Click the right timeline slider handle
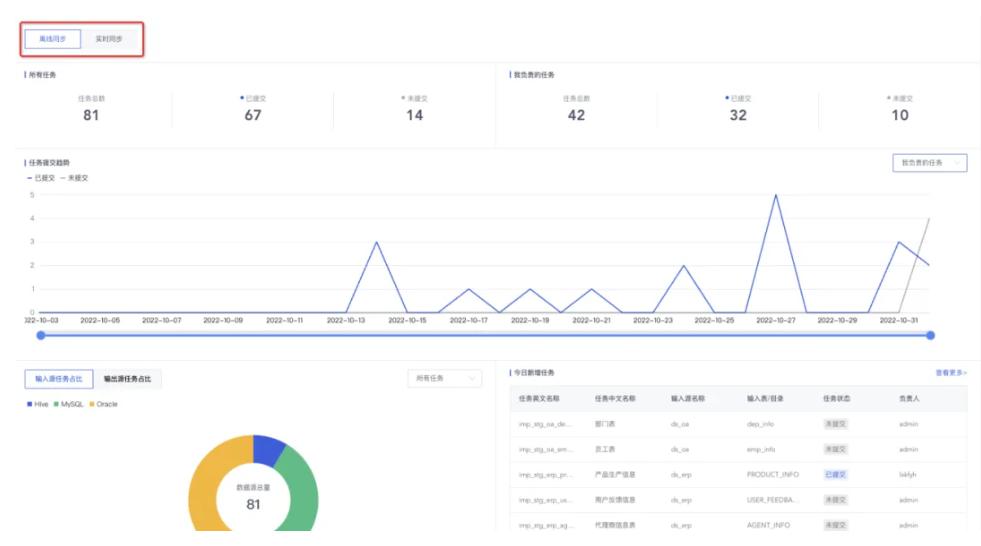The image size is (981, 546). [x=930, y=335]
